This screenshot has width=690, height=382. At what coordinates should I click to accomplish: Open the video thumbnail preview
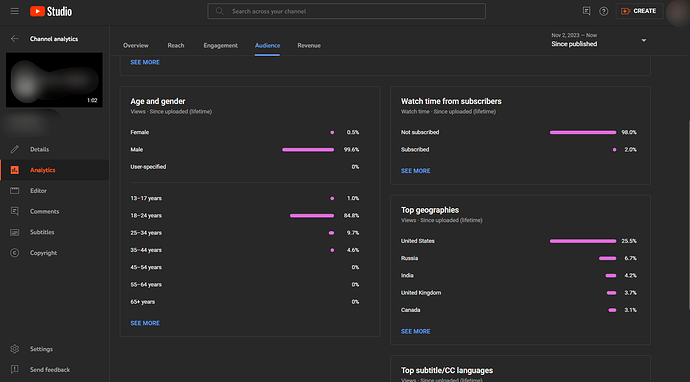click(54, 80)
